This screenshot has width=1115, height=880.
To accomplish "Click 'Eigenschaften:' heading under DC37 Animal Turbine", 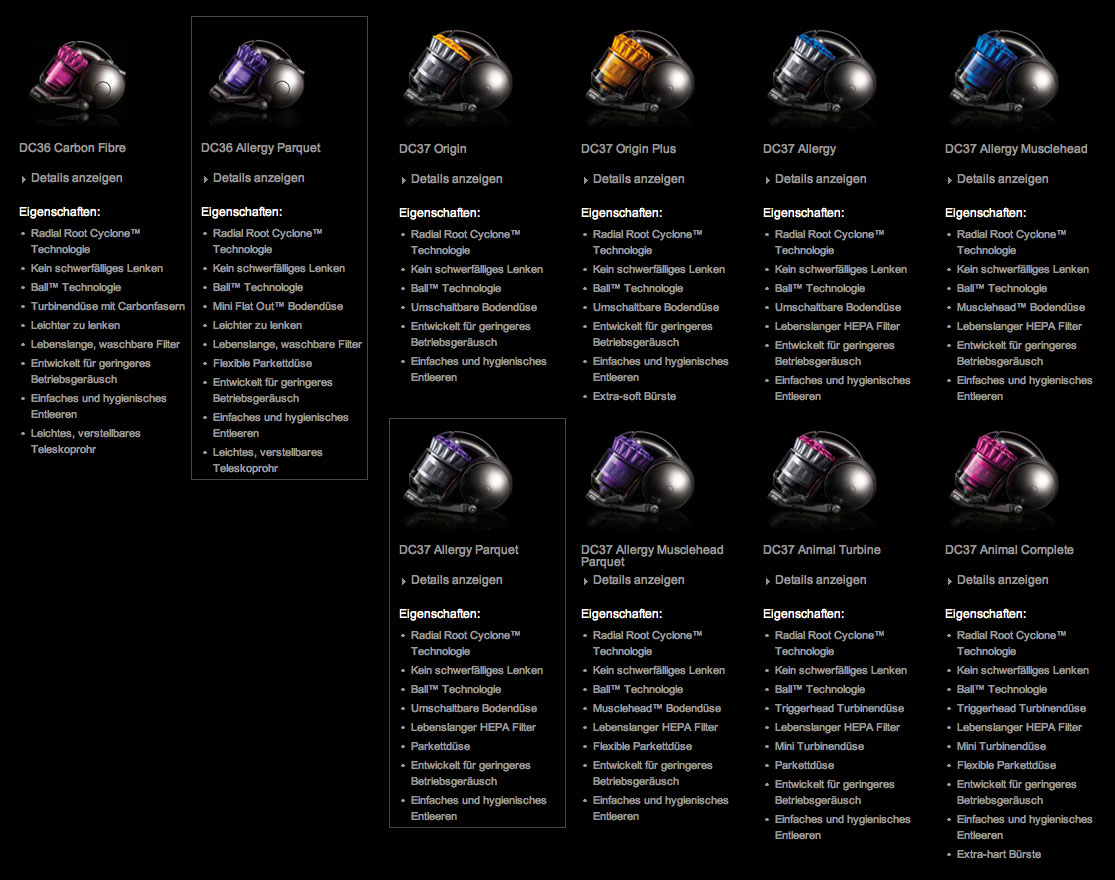I will [x=804, y=614].
